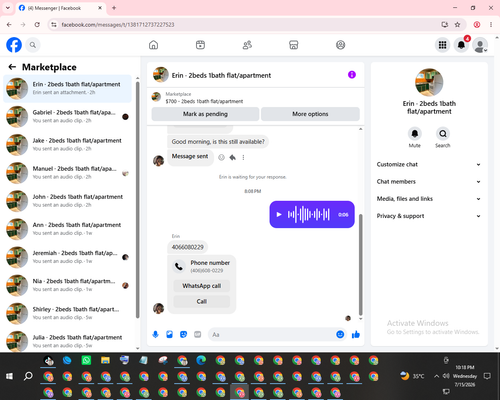Open WhatsApp from the taskbar
Viewport: 500px width, 400px height.
click(x=86, y=360)
